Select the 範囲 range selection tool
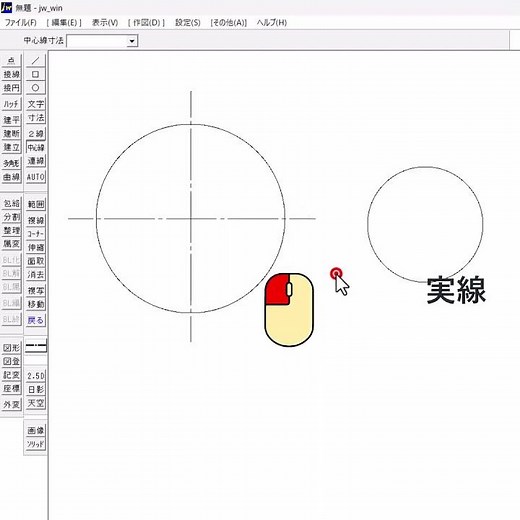 coord(36,204)
